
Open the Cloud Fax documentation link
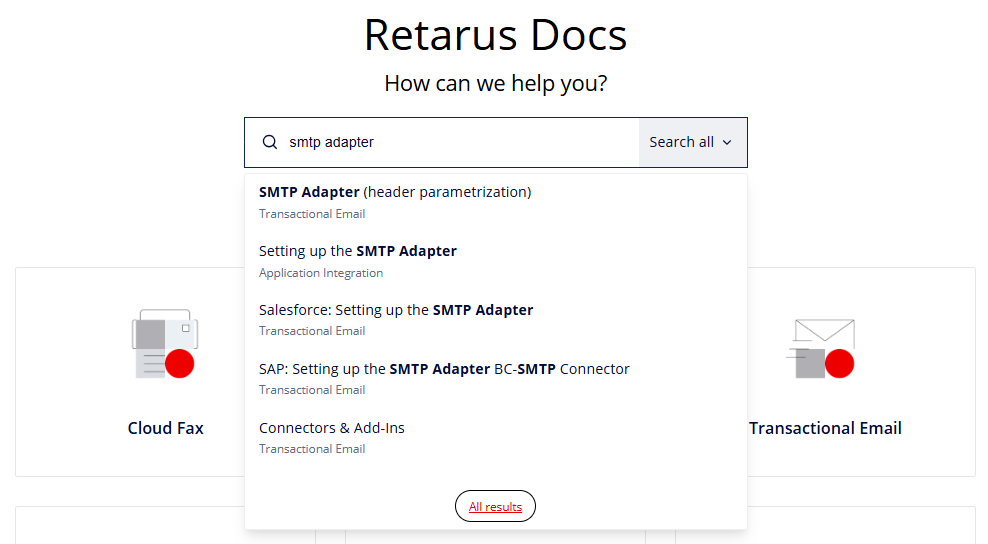coord(165,428)
